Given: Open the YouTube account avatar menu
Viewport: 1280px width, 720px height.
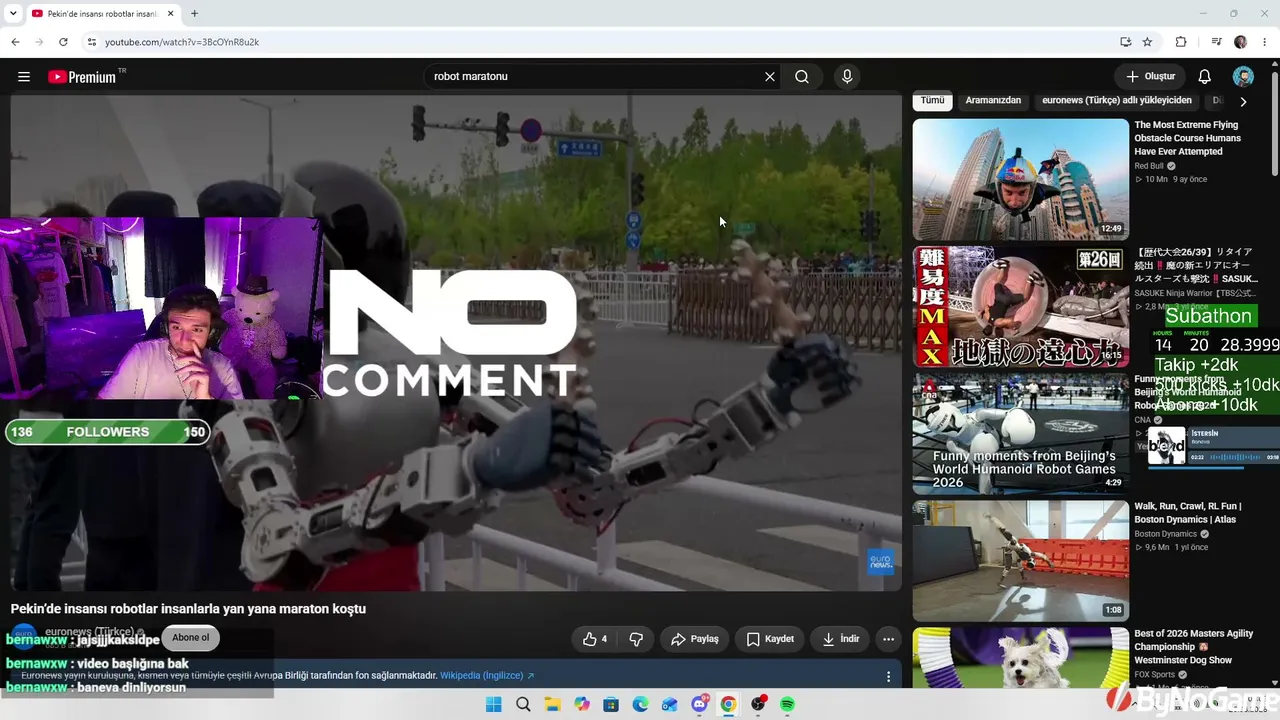Looking at the screenshot, I should 1243,77.
